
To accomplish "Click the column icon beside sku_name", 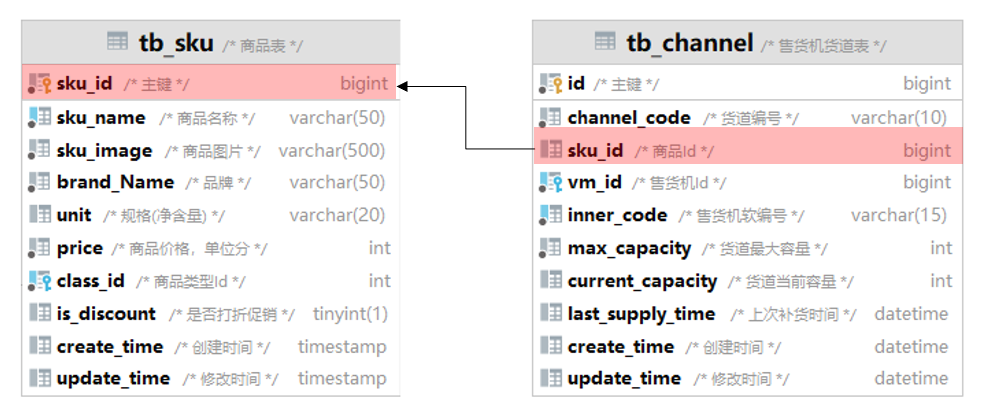I will coord(40,118).
